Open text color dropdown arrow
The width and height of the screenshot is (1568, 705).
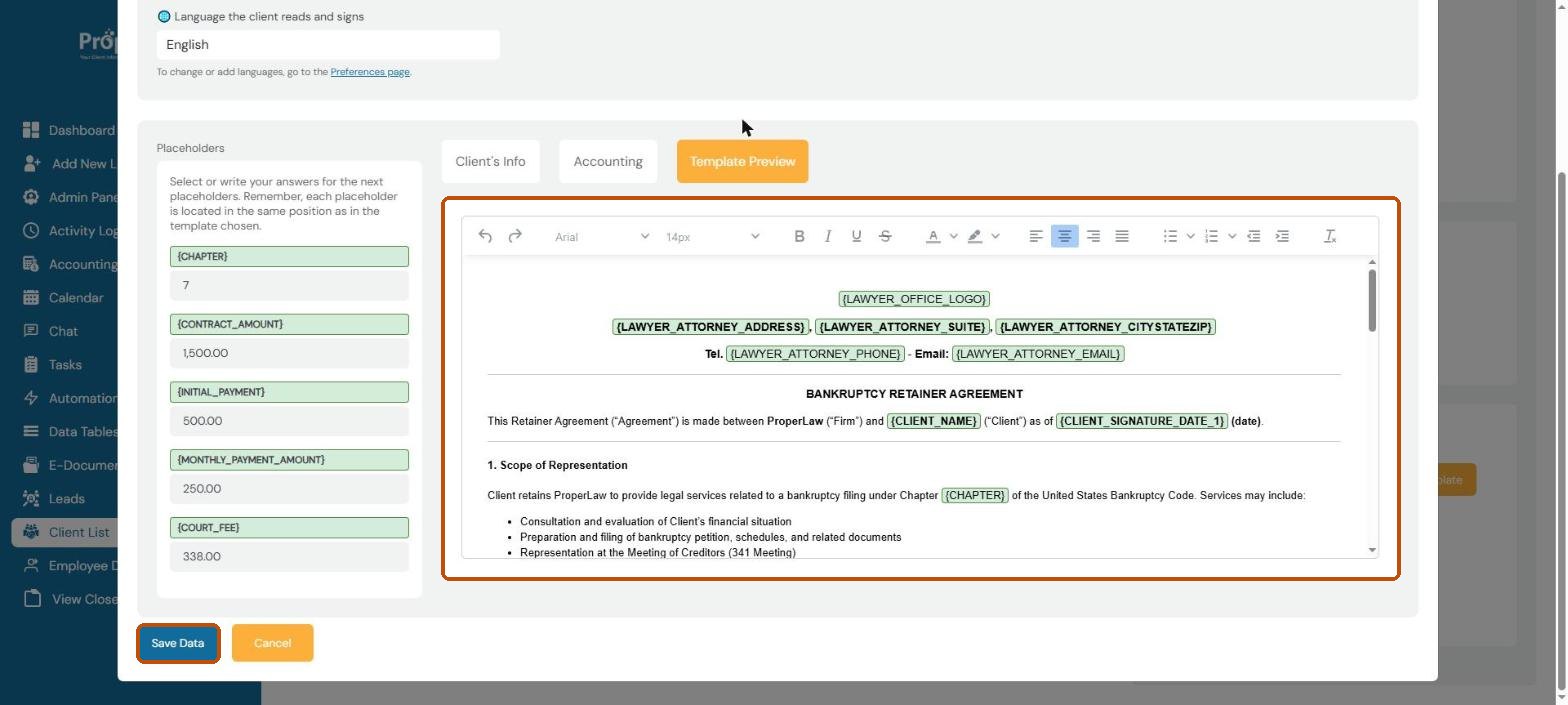[953, 236]
